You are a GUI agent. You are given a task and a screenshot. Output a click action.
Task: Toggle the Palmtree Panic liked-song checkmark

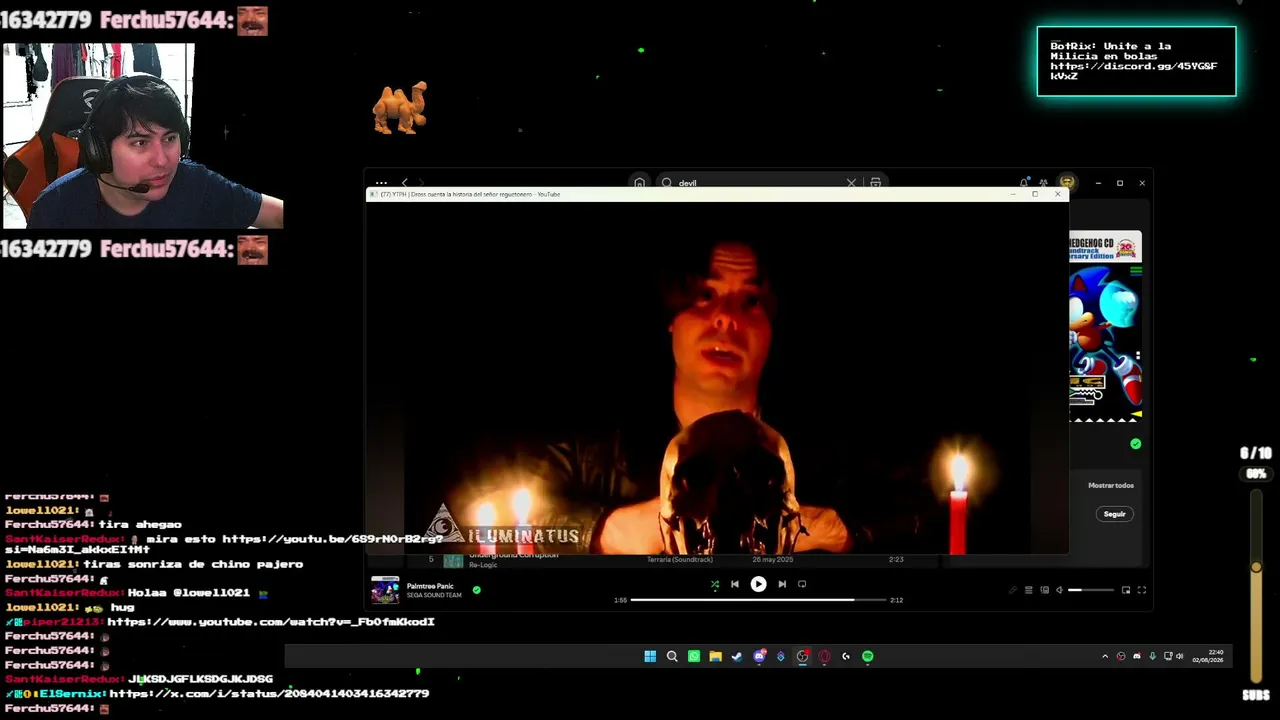point(476,590)
